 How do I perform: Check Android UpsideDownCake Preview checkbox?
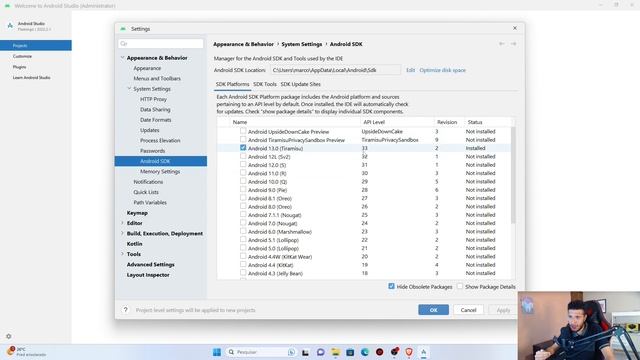pos(243,131)
